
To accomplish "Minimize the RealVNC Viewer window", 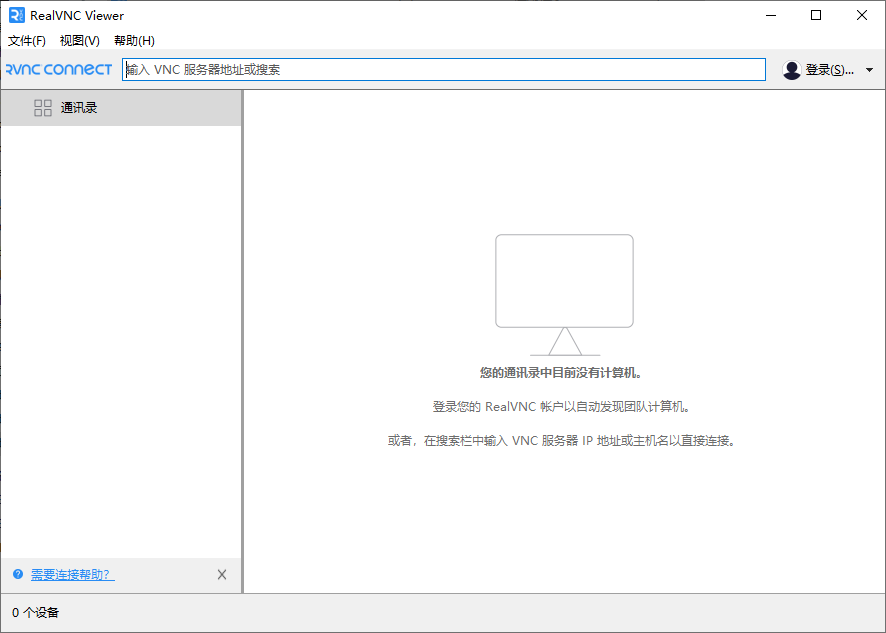I will coord(771,15).
